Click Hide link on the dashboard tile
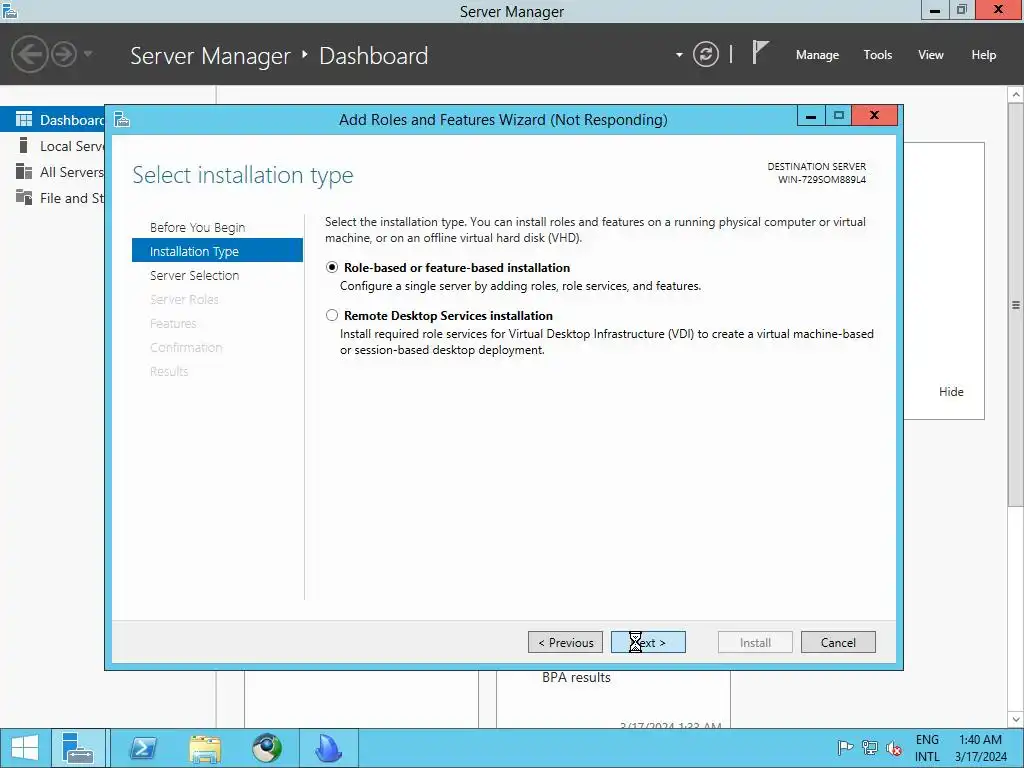Screen dimensions: 1024x768 (x=952, y=392)
